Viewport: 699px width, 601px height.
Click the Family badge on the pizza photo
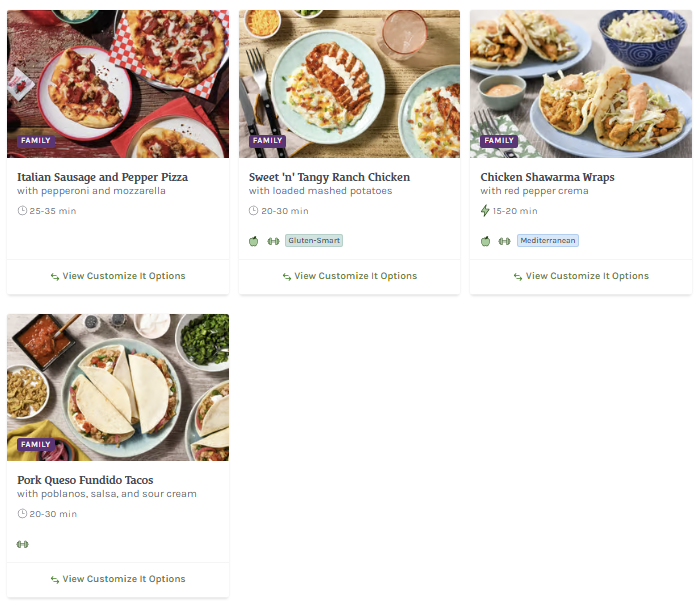tap(35, 141)
